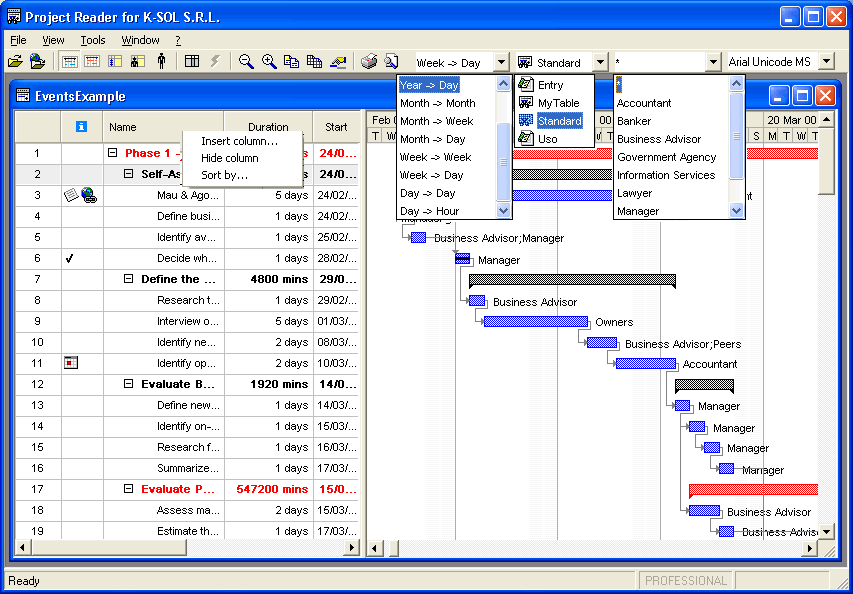Choose 'Month -> Week' from timescale list
This screenshot has width=853, height=594.
pyautogui.click(x=437, y=121)
